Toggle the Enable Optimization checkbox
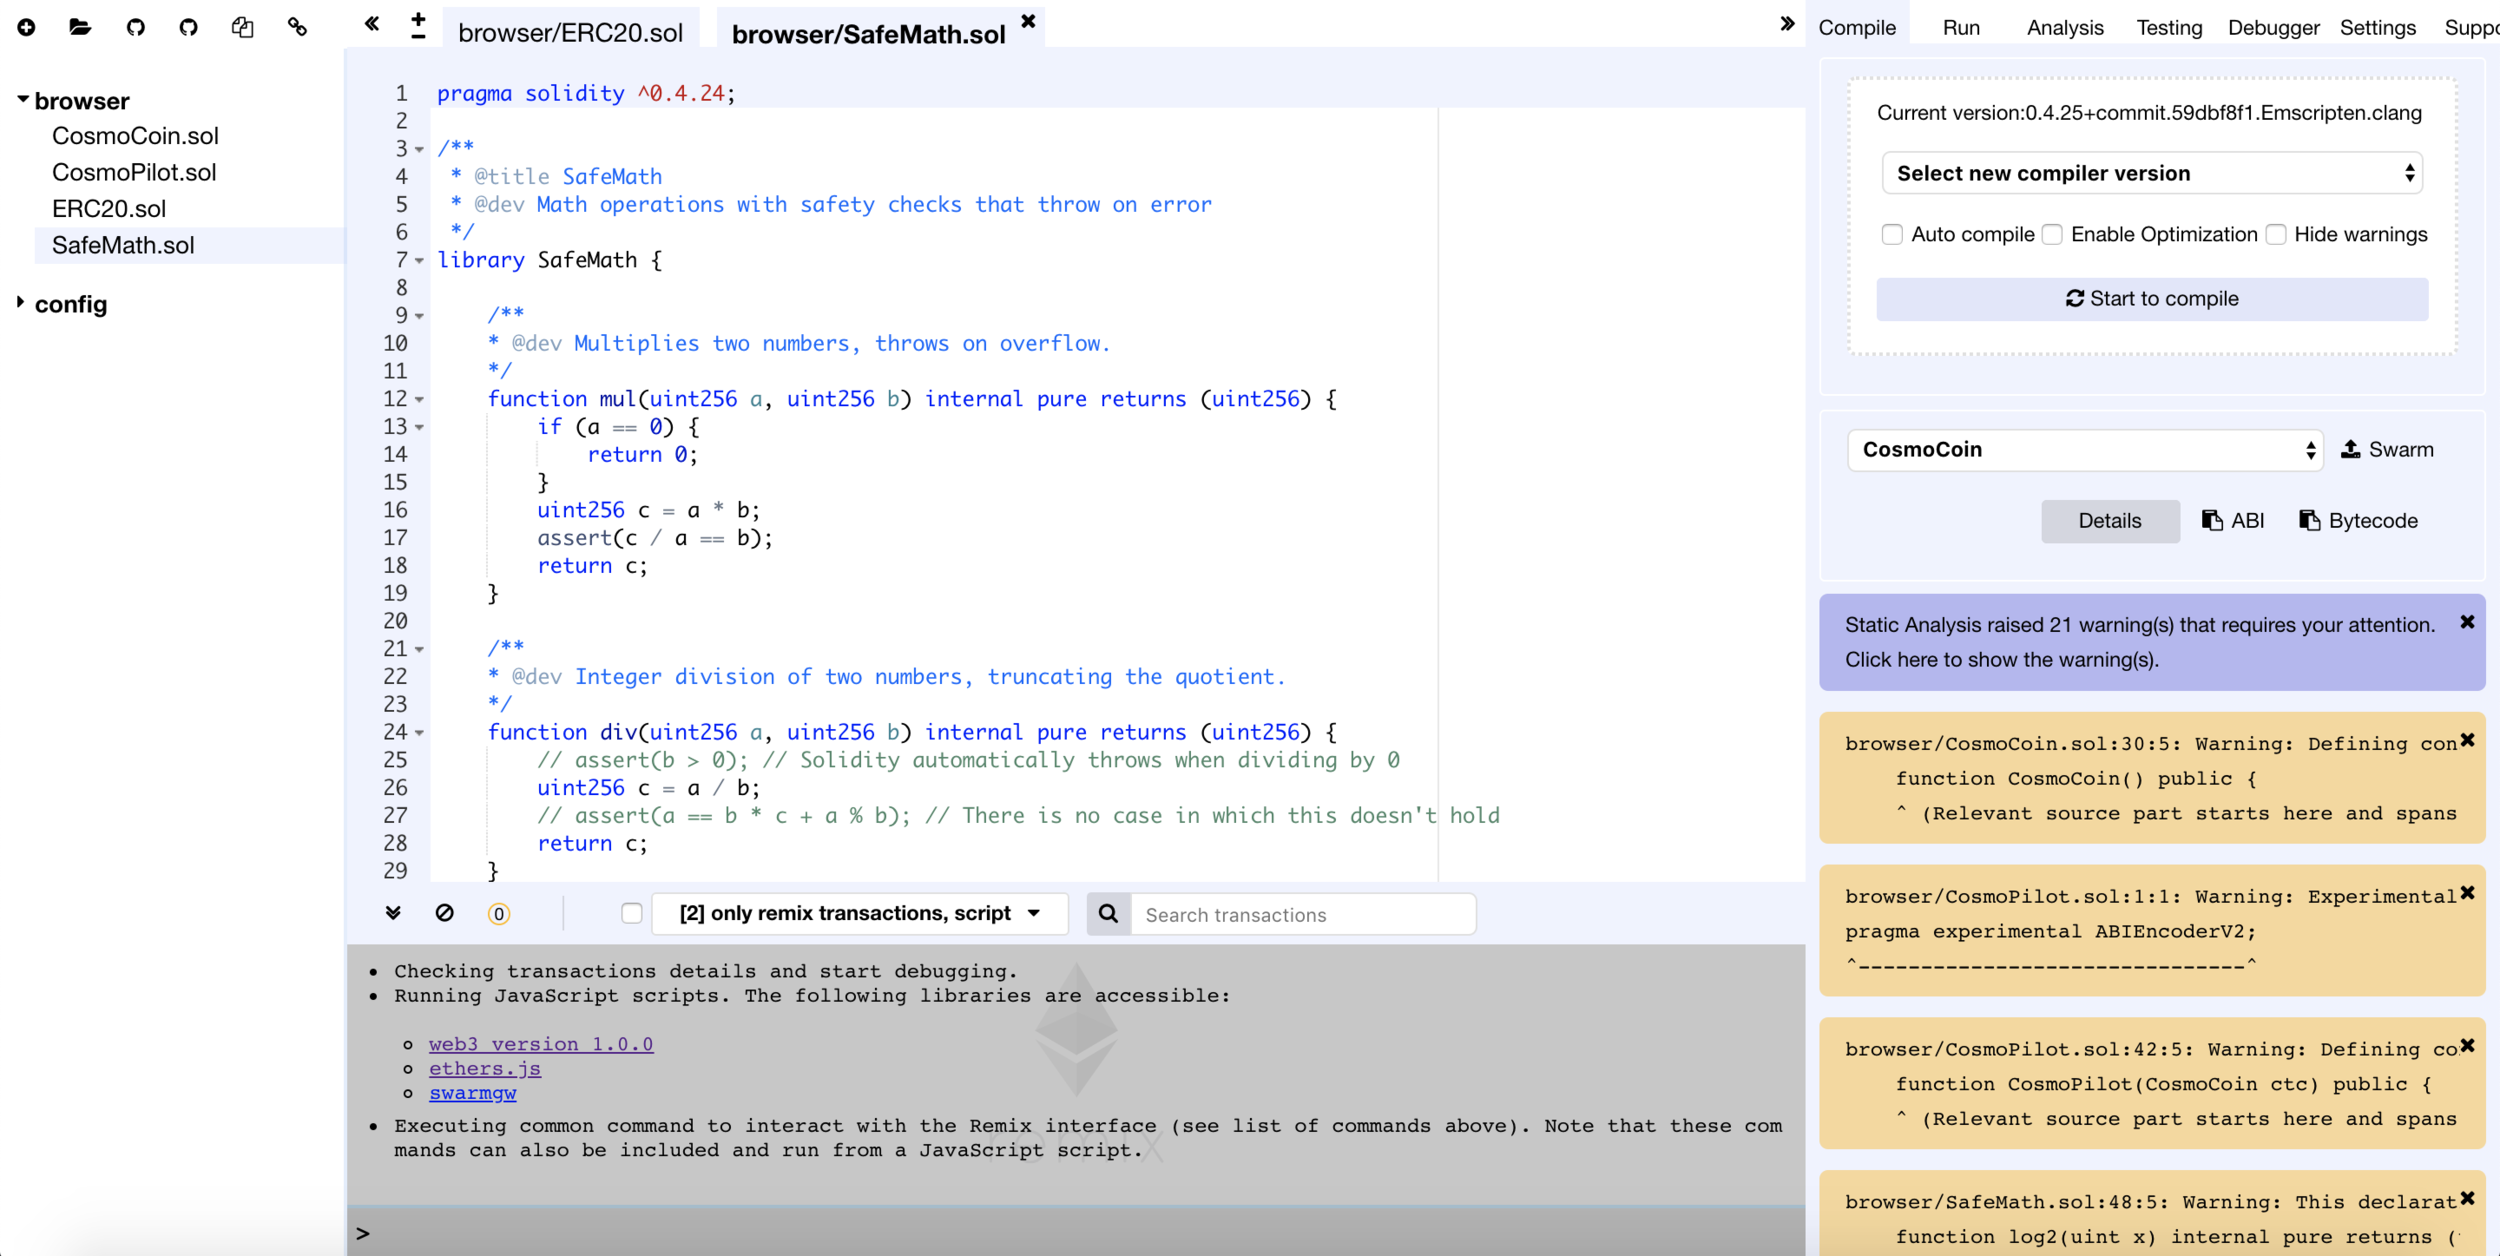Screen dimensions: 2500x1256 [2052, 235]
